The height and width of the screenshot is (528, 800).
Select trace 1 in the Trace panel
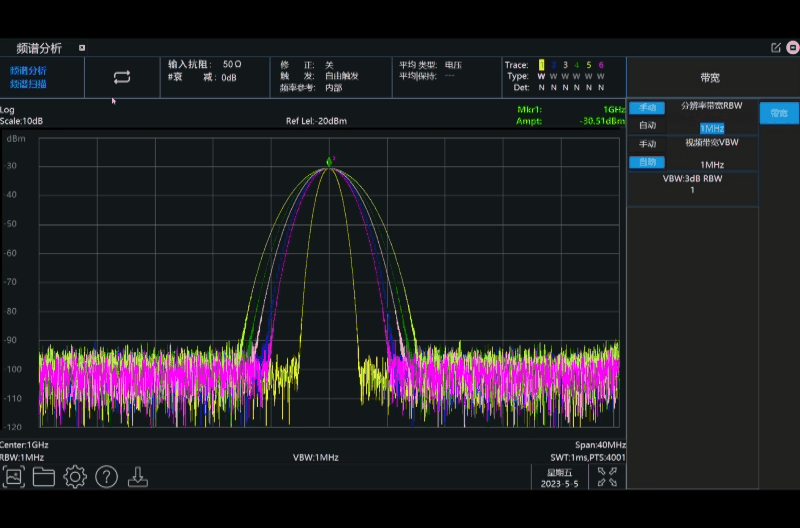541,65
